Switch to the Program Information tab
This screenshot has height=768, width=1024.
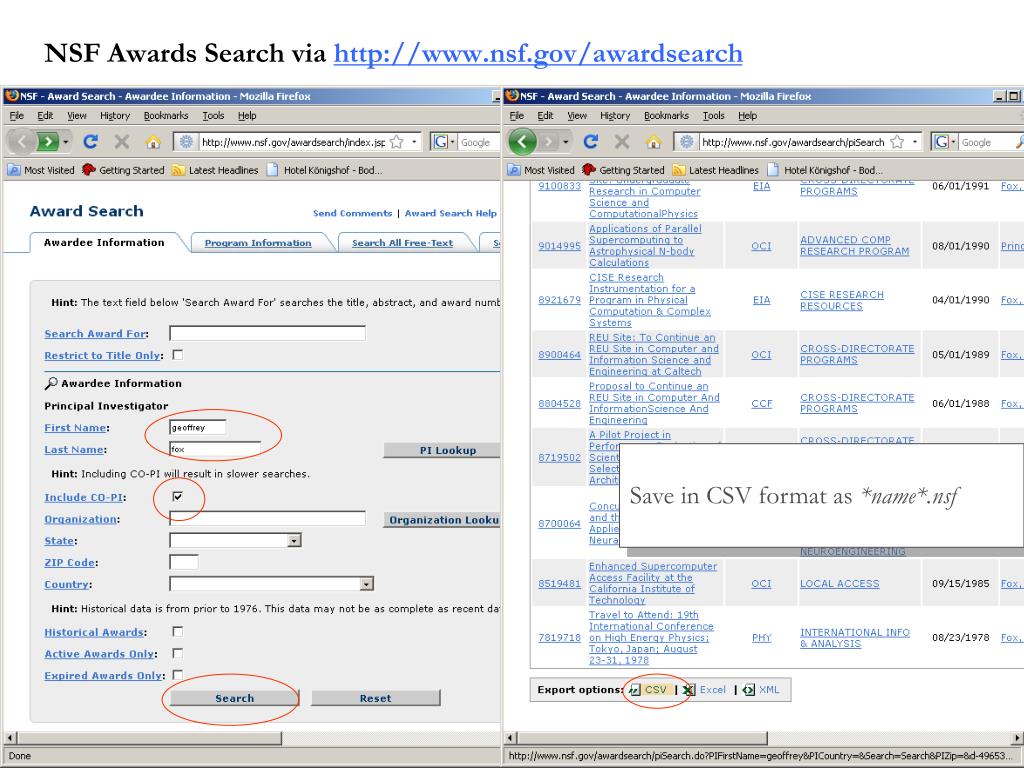point(258,243)
